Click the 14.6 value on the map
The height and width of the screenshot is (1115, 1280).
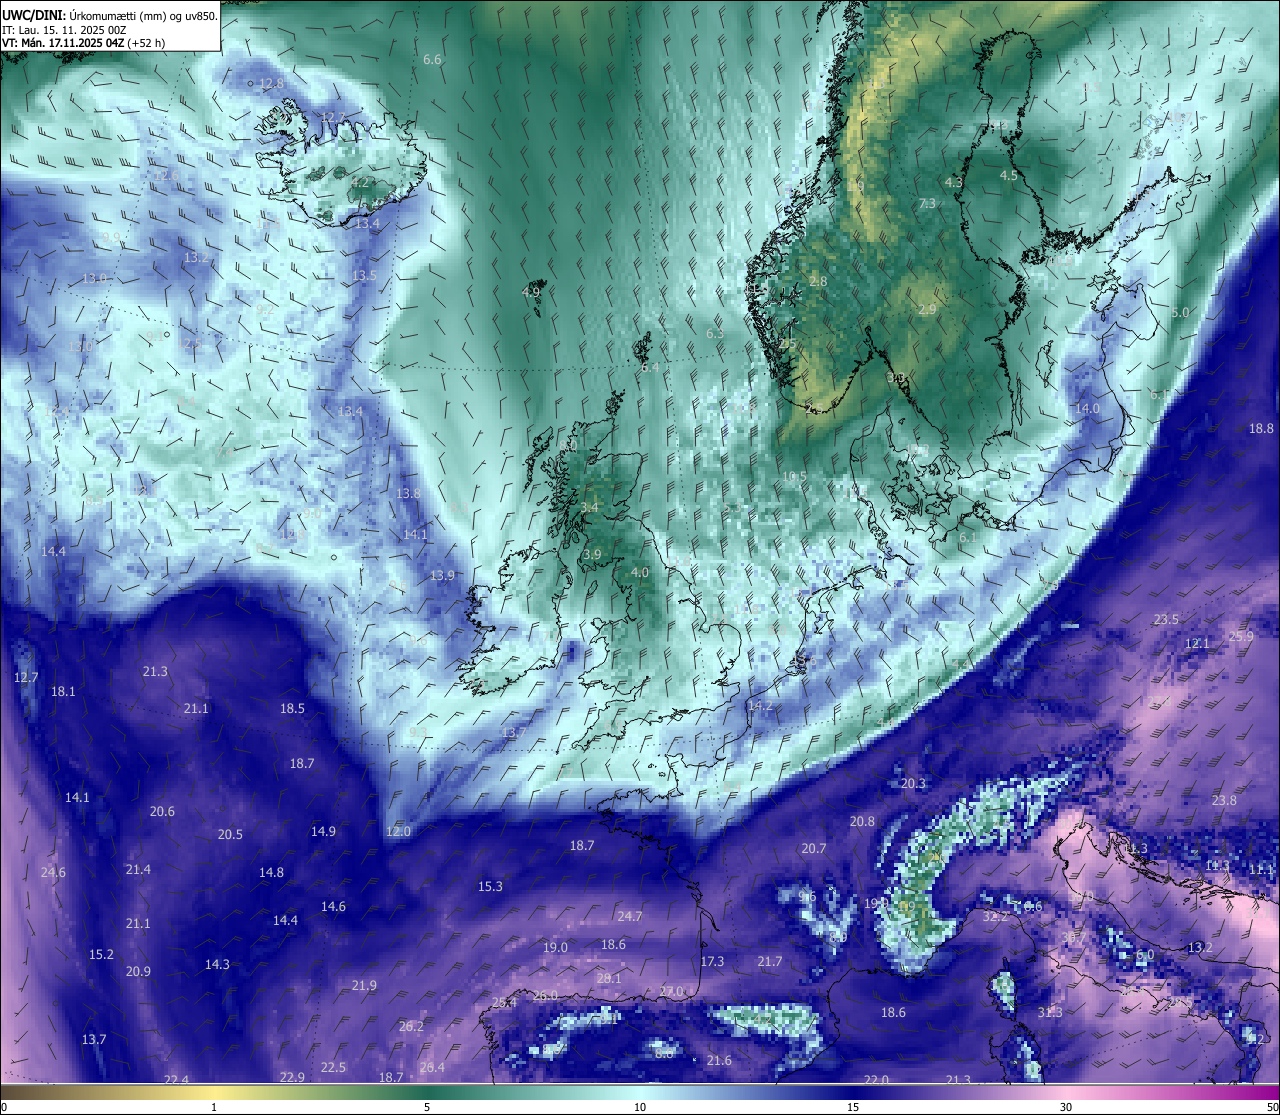tap(333, 906)
